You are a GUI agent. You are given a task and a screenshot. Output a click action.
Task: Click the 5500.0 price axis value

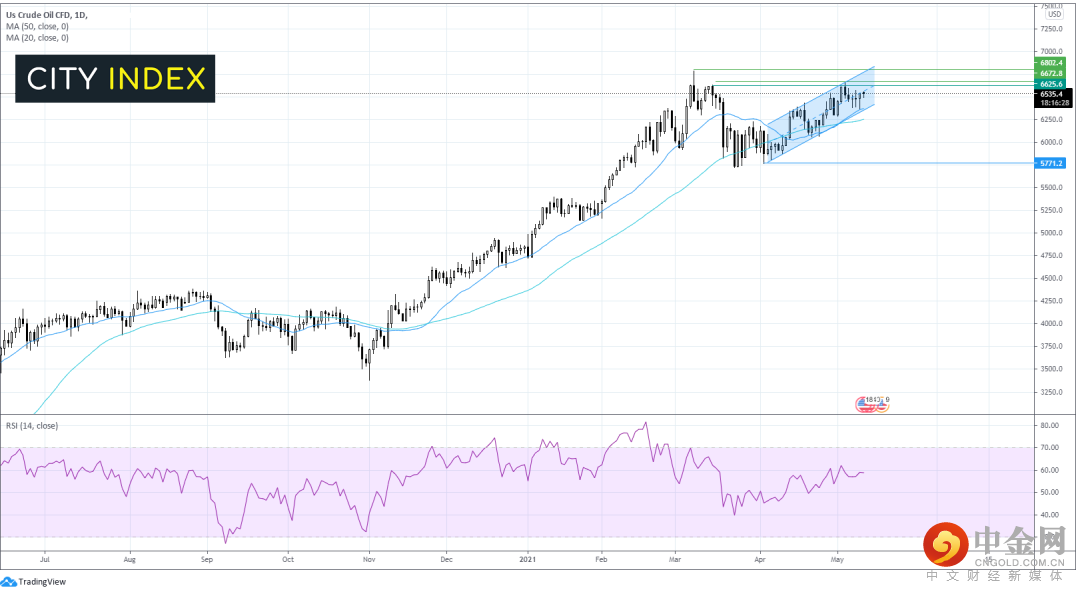coord(1052,187)
